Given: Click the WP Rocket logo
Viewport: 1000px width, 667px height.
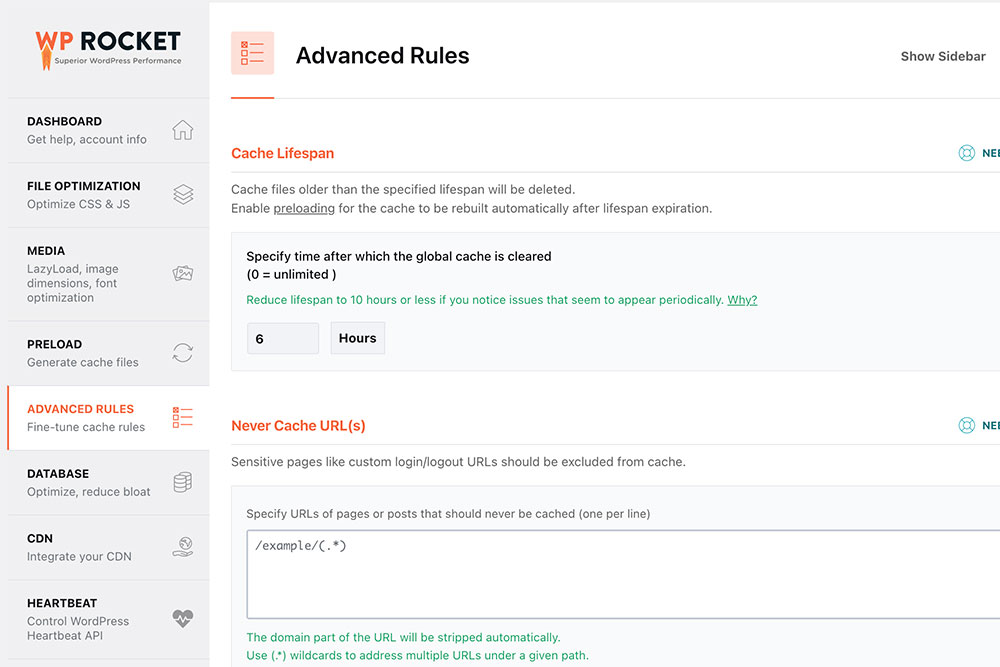Looking at the screenshot, I should click(x=108, y=49).
